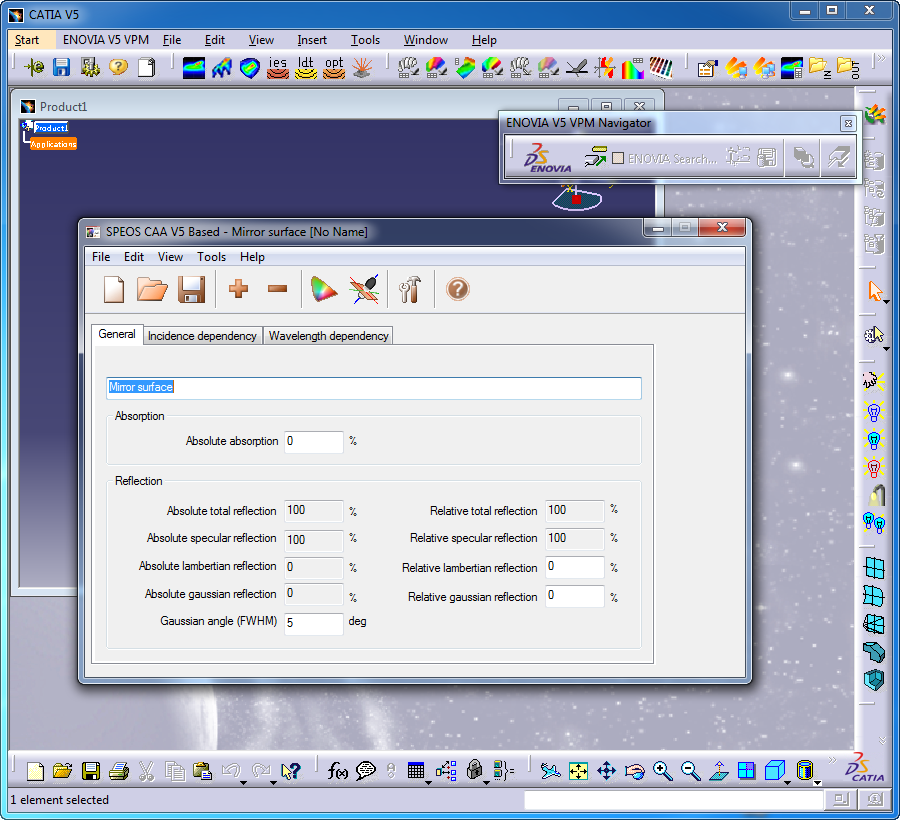
Task: Click the Normal View icon
Action: pos(719,771)
